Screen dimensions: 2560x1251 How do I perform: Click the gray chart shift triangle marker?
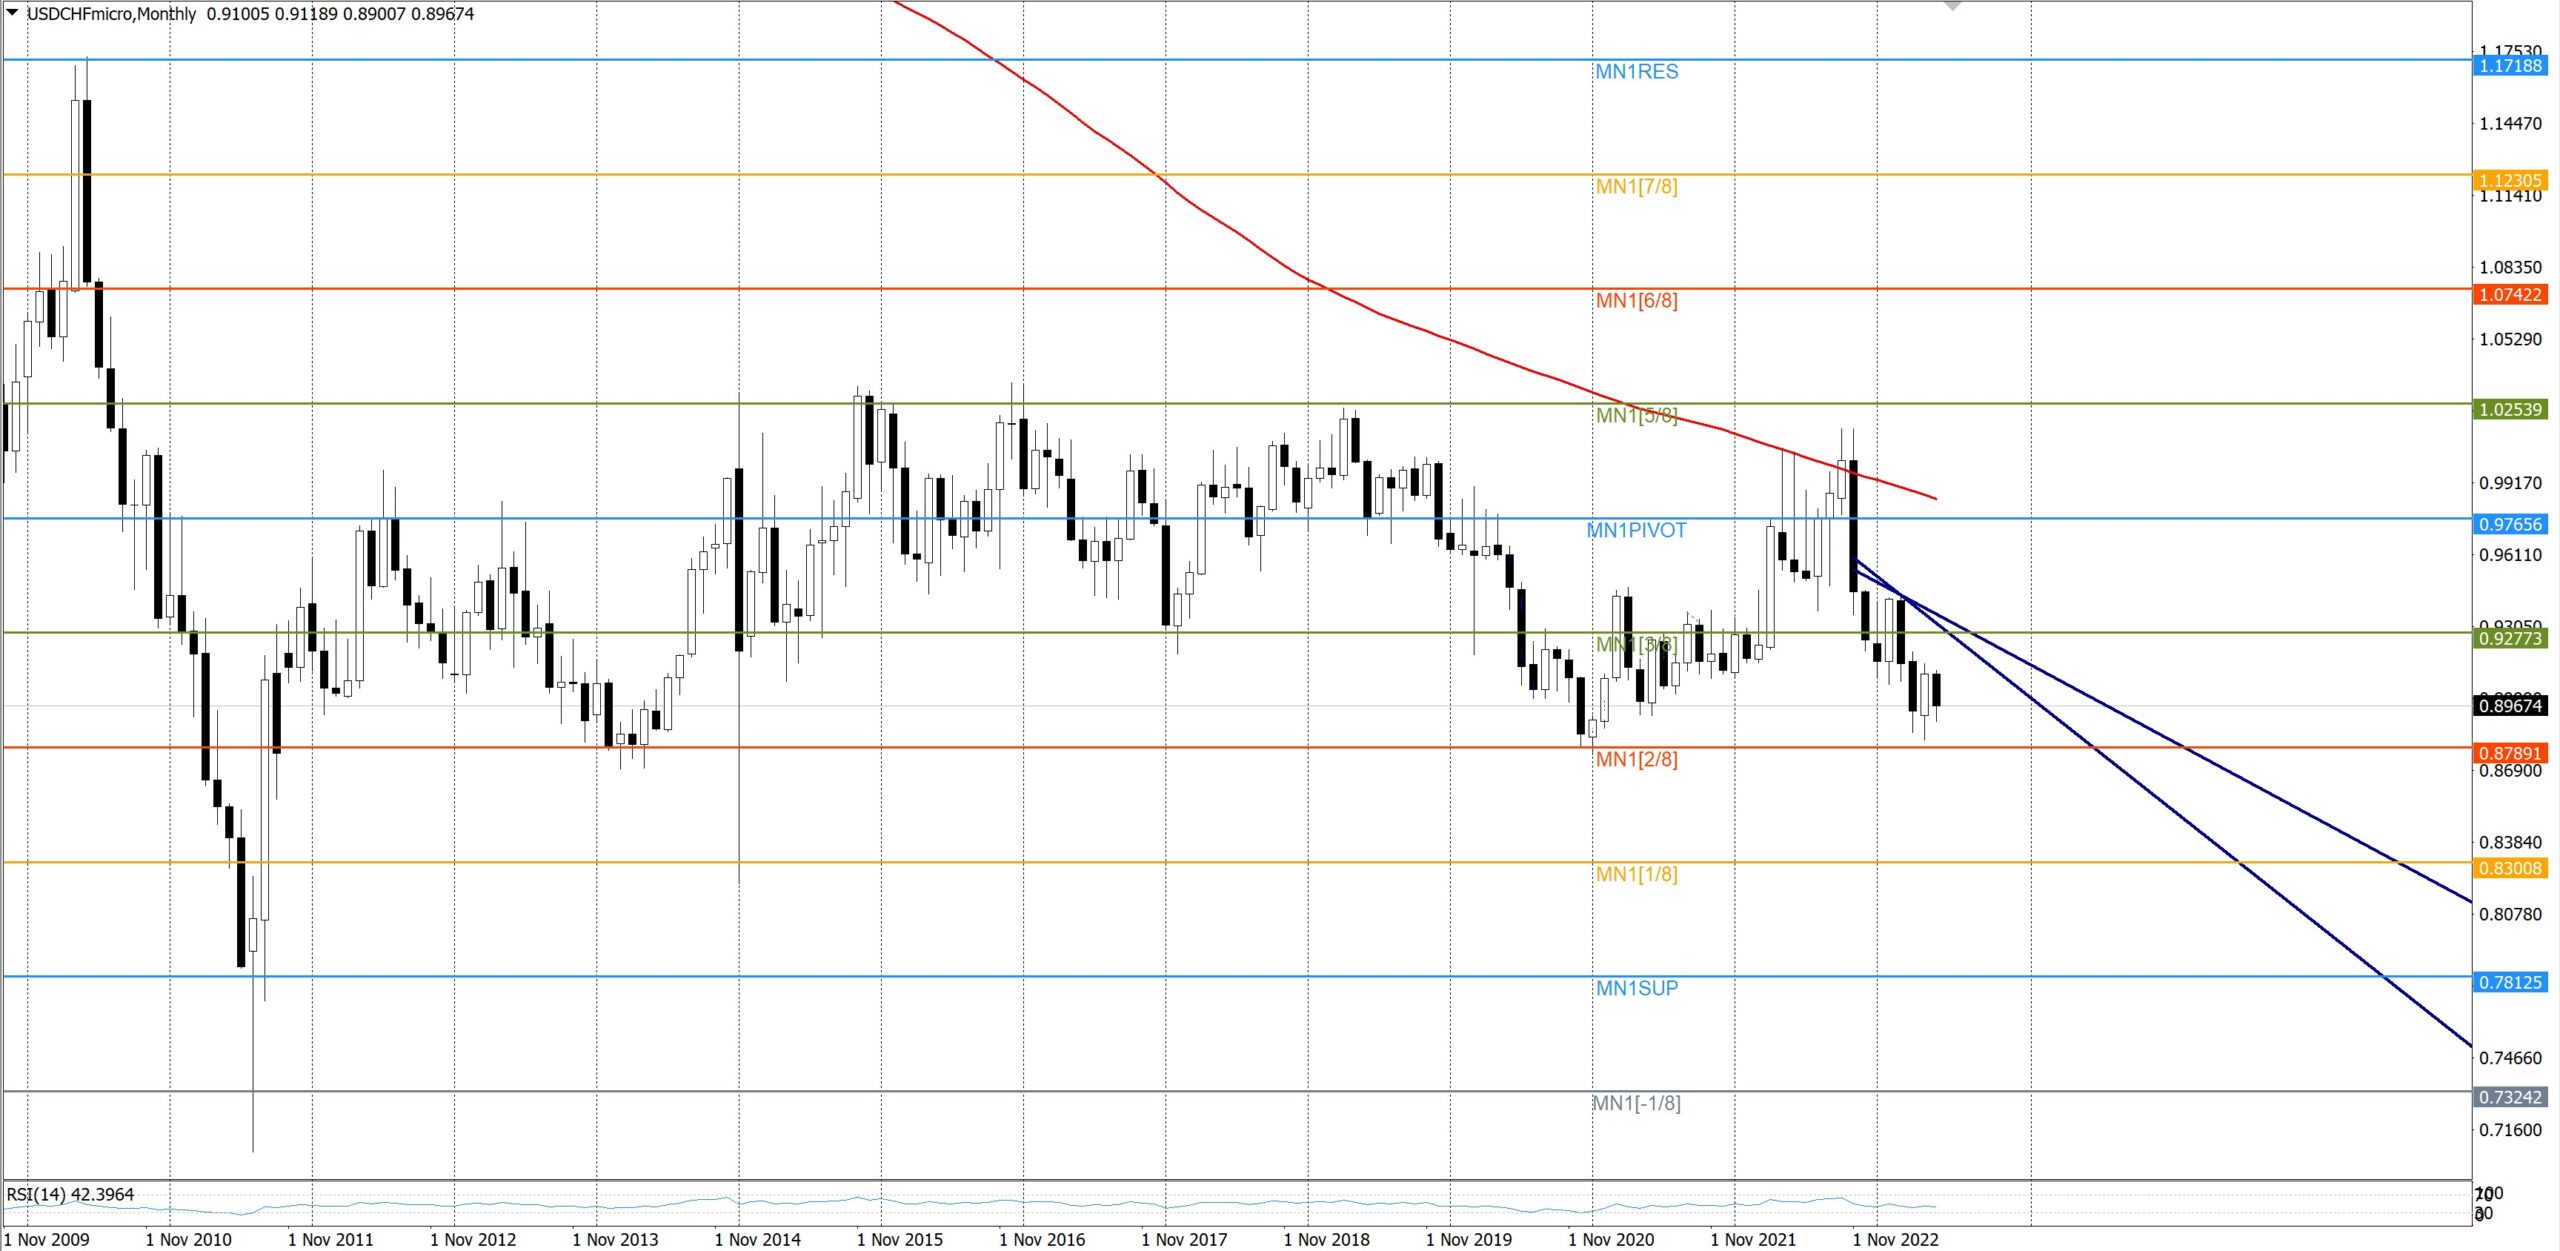click(x=1952, y=6)
